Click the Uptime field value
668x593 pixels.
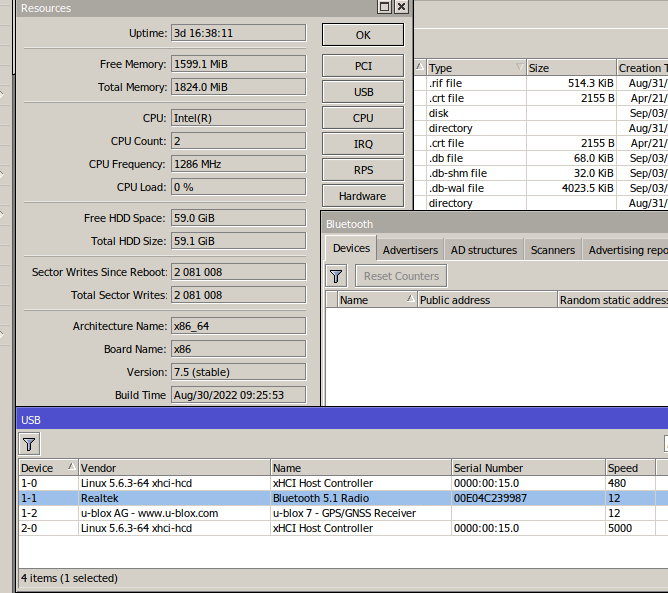[239, 33]
